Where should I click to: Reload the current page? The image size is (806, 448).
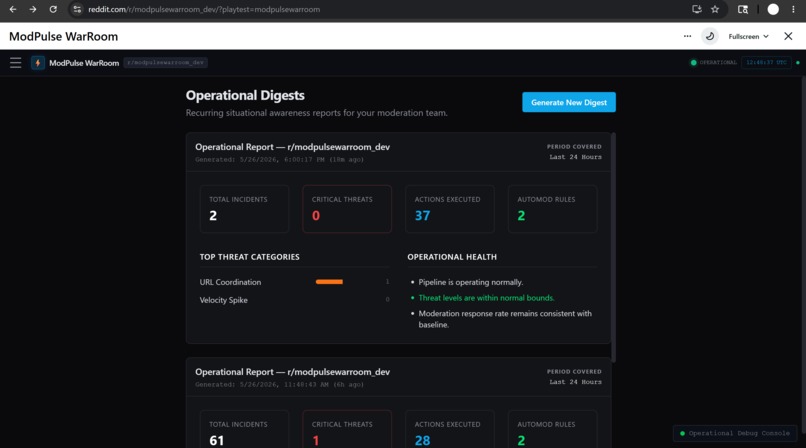point(53,9)
